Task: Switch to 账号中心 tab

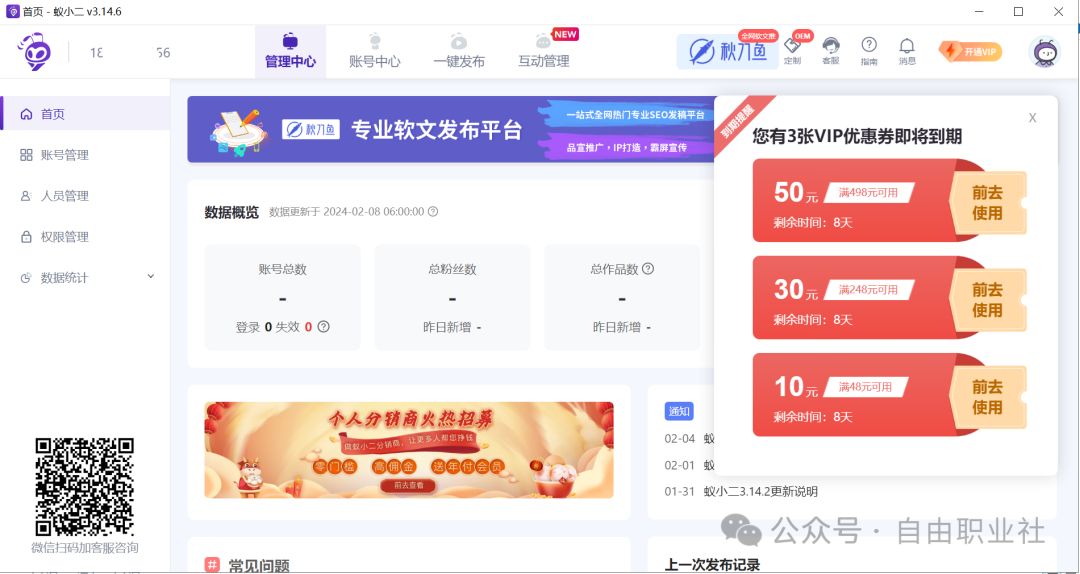Action: coord(374,52)
